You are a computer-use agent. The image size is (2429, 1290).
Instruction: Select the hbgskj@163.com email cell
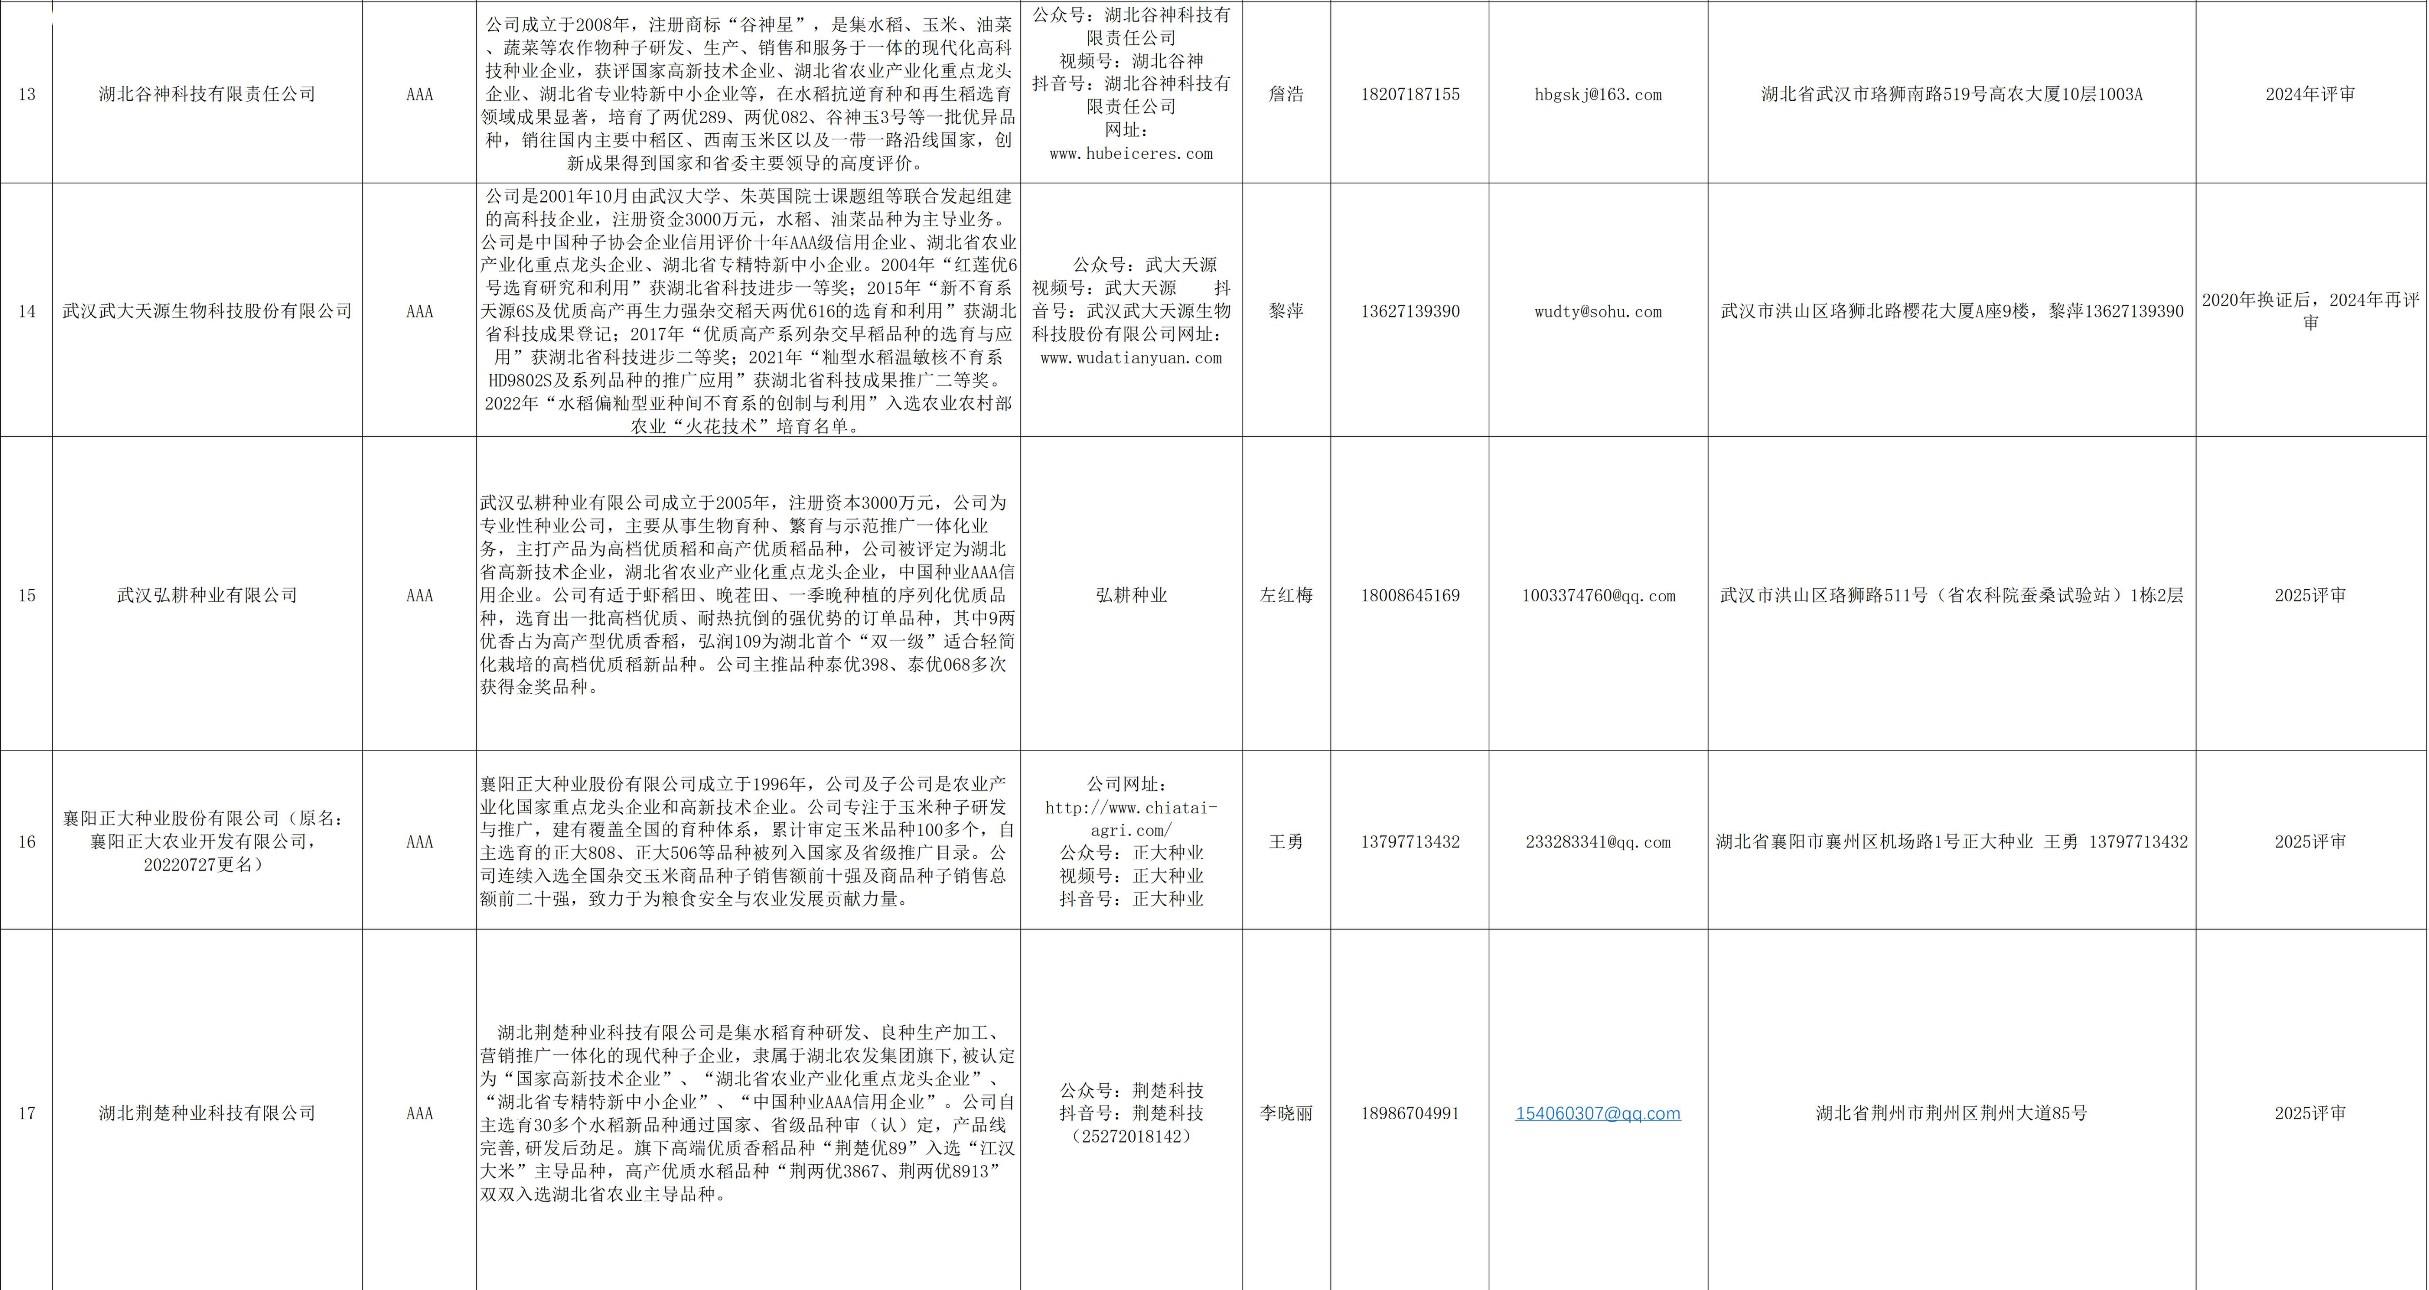[1598, 94]
